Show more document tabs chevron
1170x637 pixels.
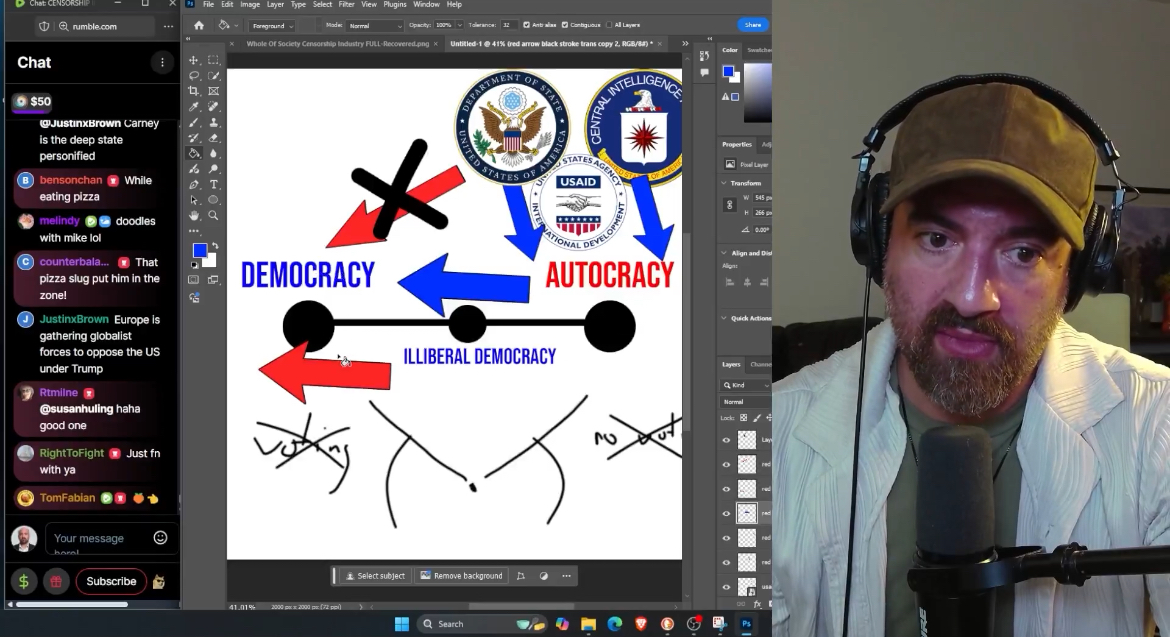point(685,44)
